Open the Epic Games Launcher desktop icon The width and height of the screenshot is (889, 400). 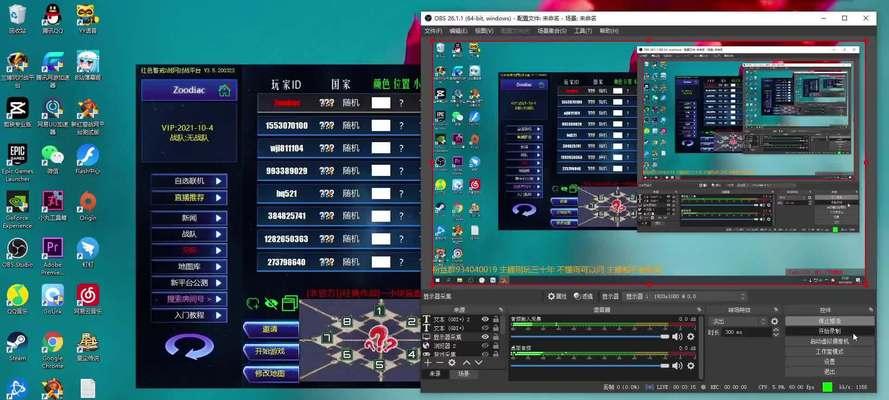(x=17, y=160)
